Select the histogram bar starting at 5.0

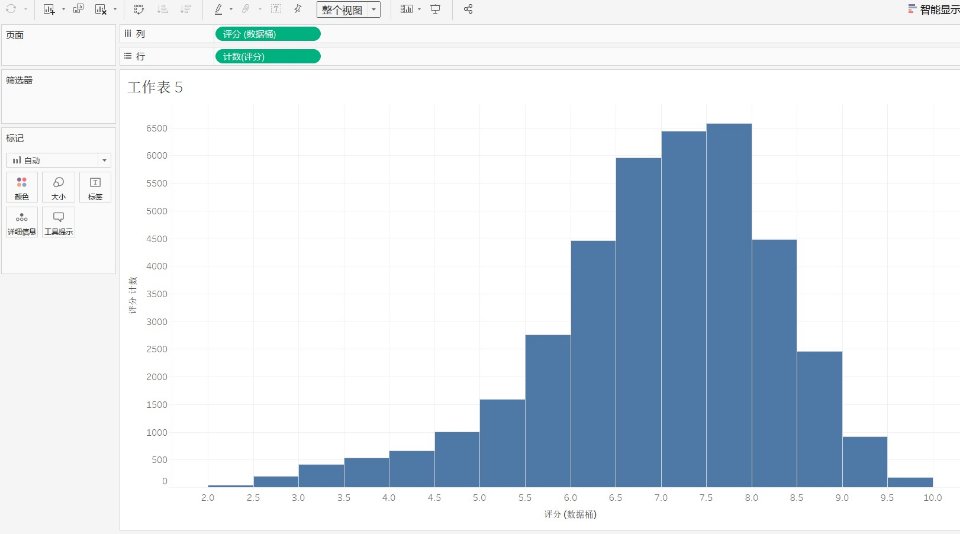click(502, 443)
